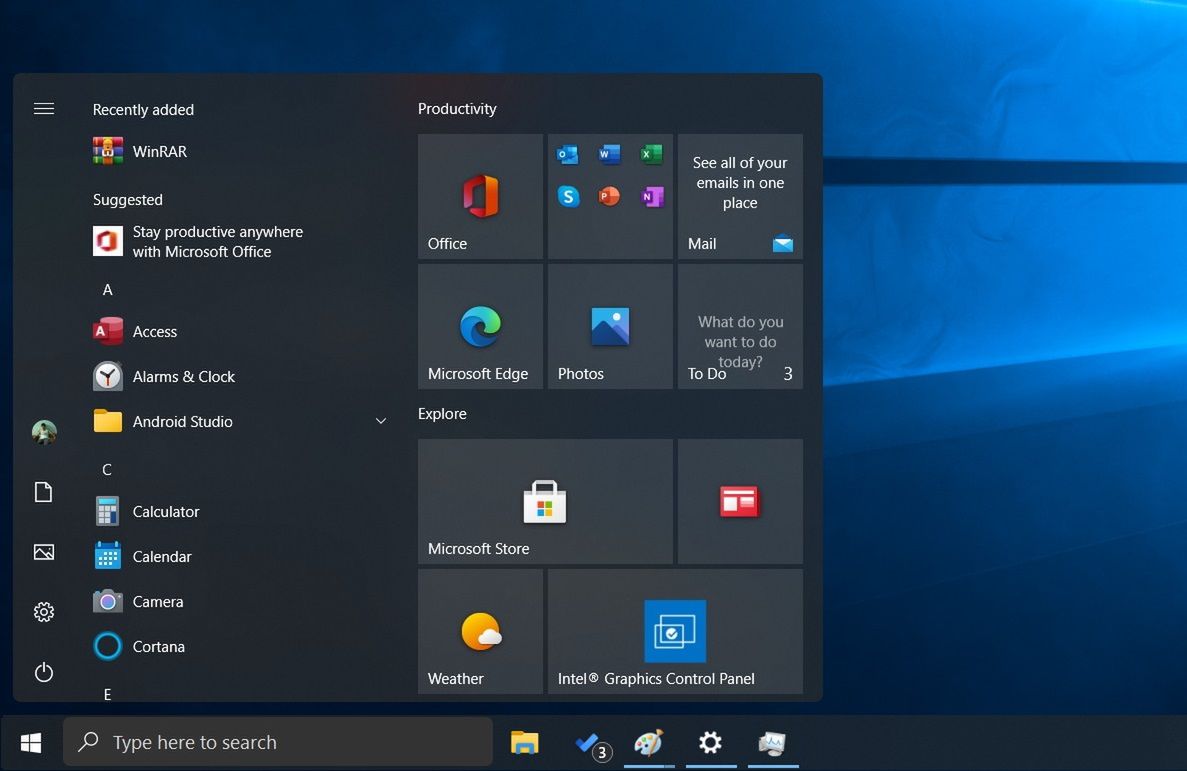Open the Power options
This screenshot has width=1187, height=771.
43,672
